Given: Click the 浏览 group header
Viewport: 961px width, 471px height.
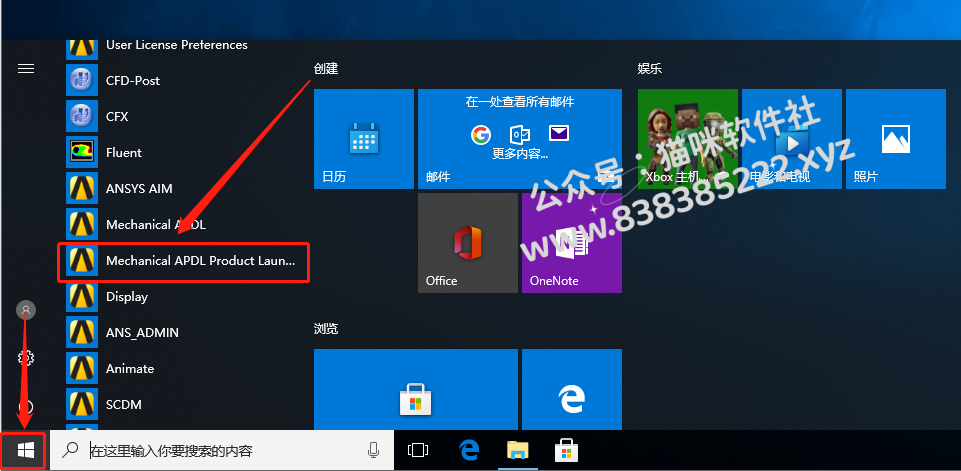Looking at the screenshot, I should point(326,329).
